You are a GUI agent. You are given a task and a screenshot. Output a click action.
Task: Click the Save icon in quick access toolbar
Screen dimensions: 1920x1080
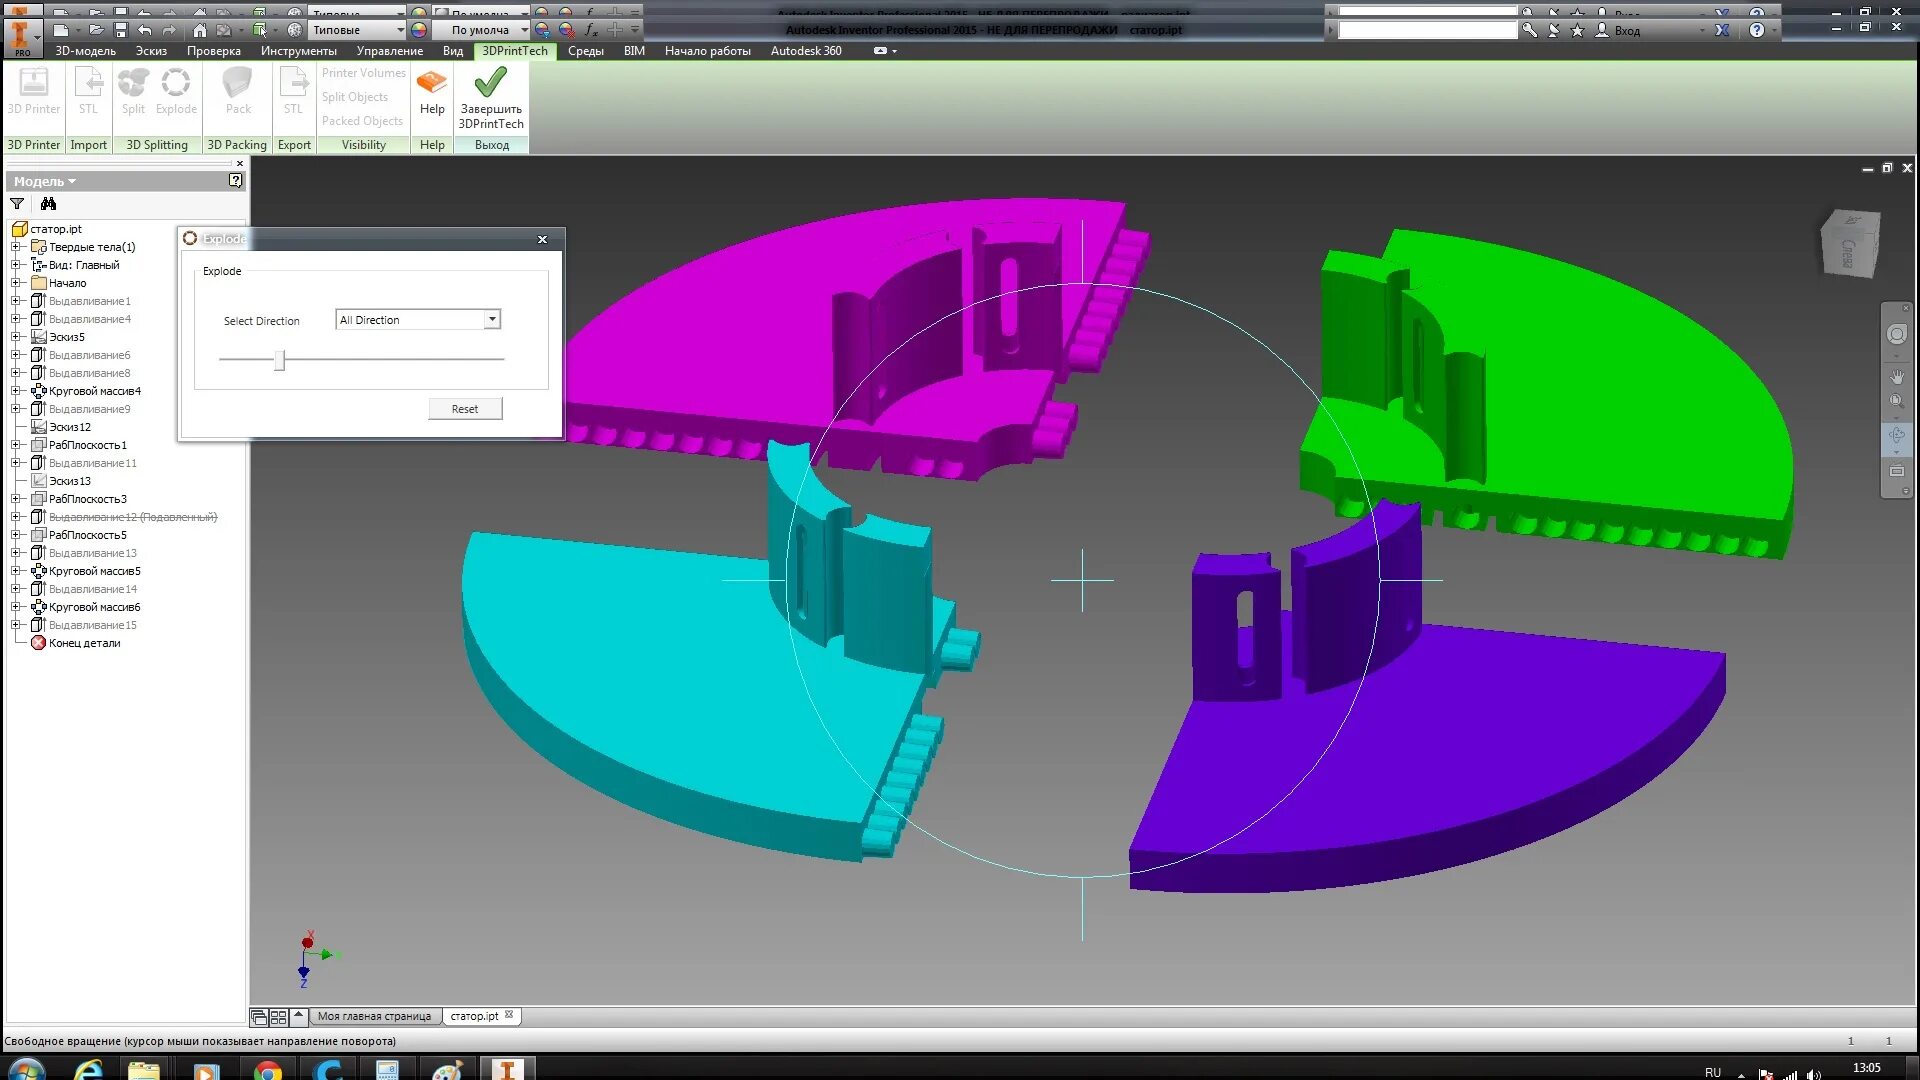[x=121, y=30]
